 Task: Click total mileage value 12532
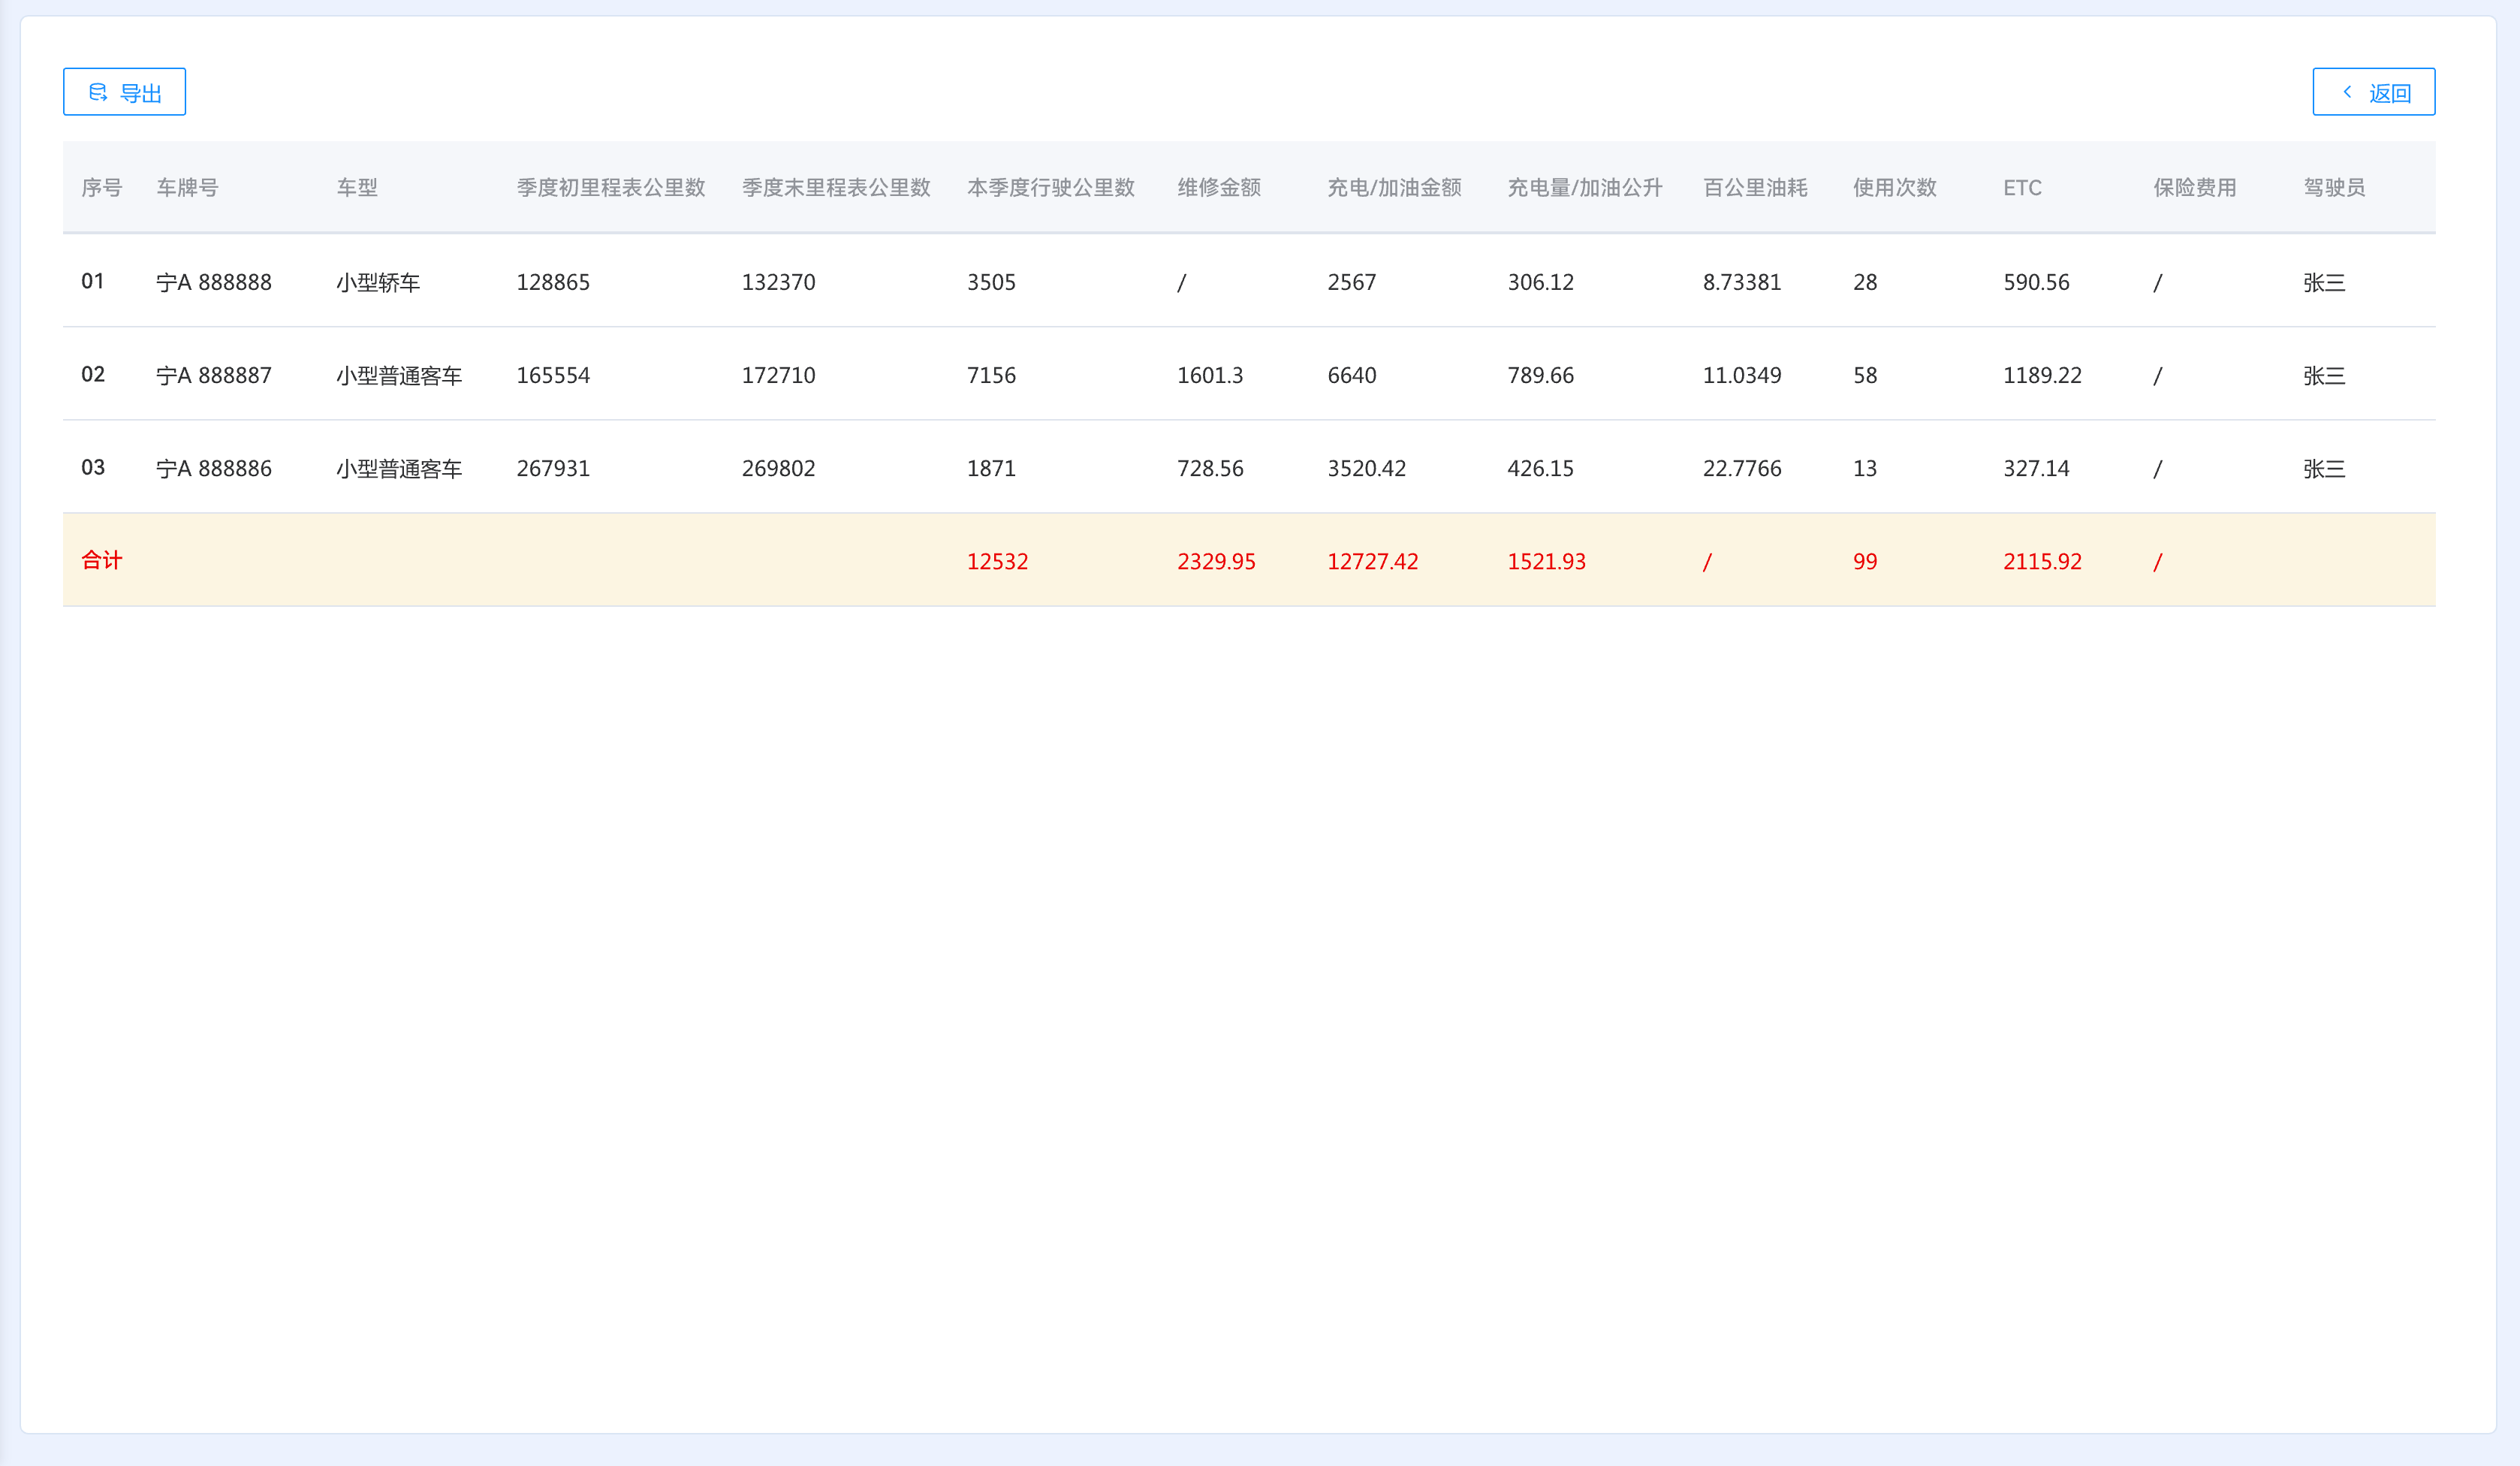997,561
